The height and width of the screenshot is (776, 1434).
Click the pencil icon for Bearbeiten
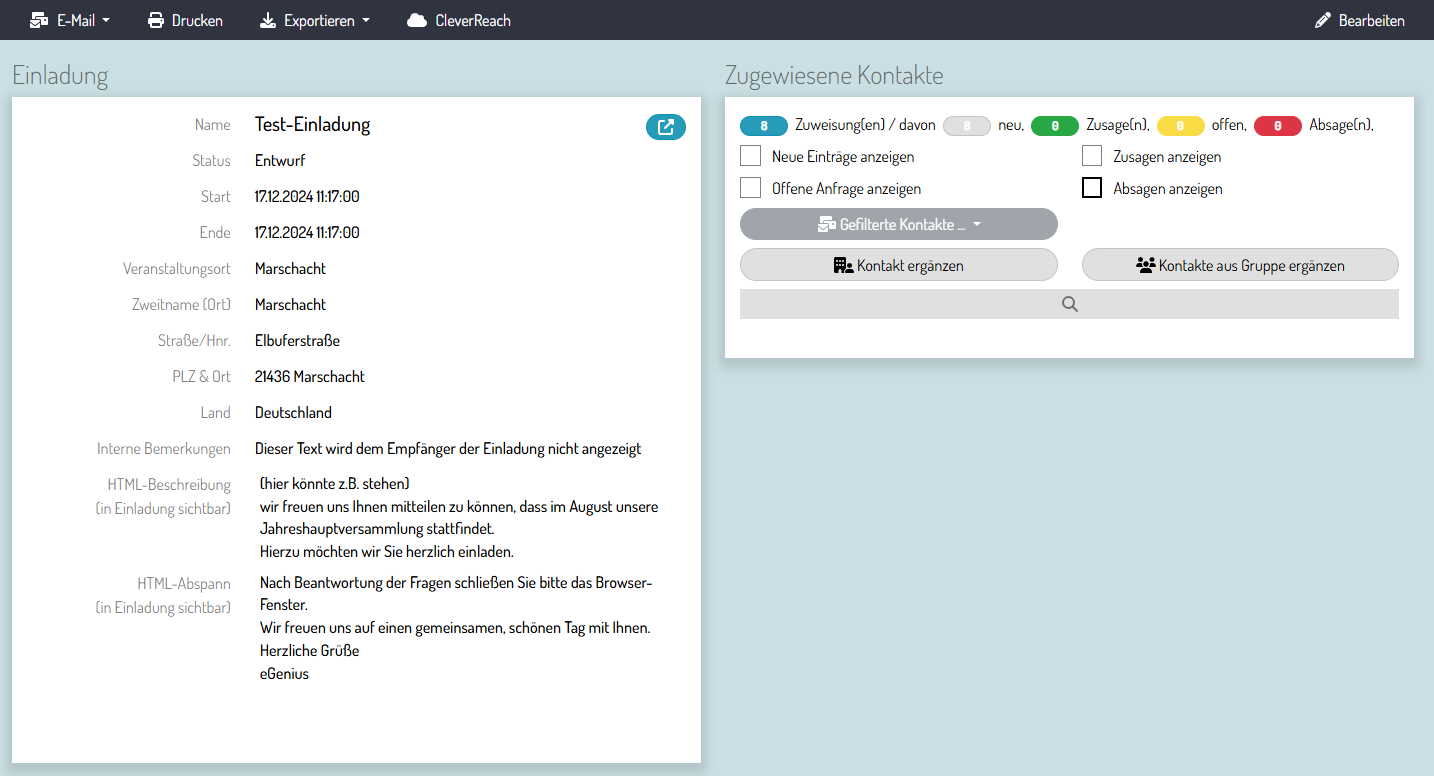1323,20
